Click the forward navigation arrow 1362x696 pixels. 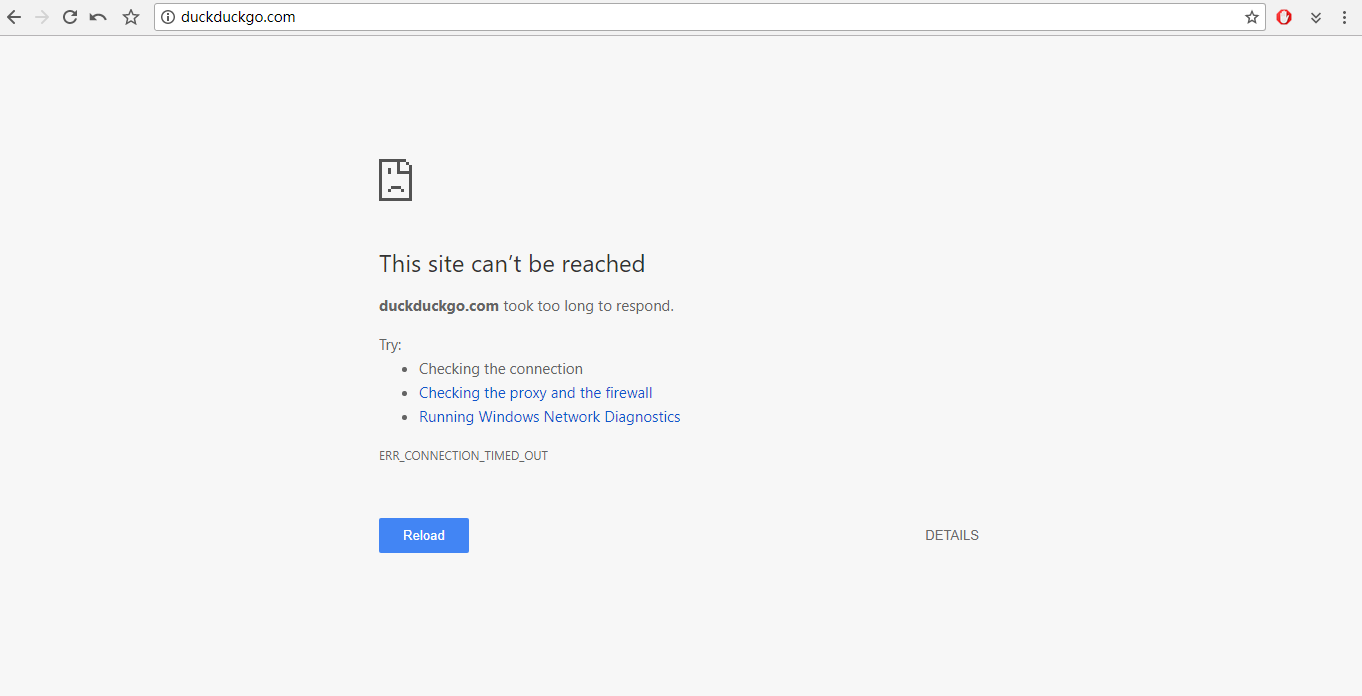42,17
